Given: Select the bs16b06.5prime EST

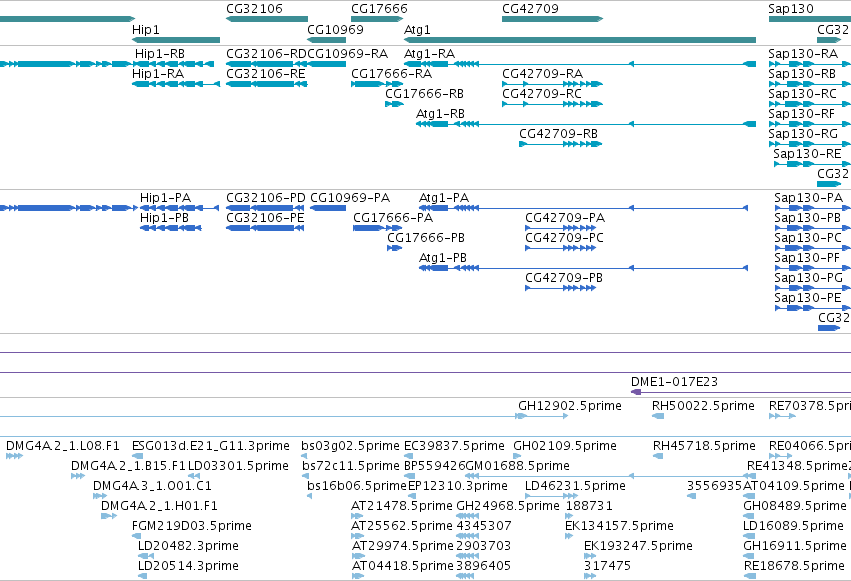Looking at the screenshot, I should (309, 496).
